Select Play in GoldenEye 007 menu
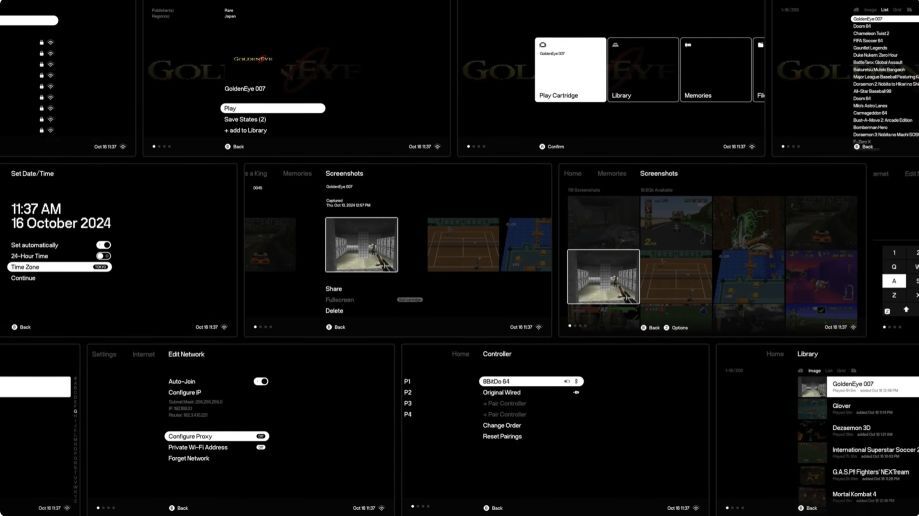 [x=273, y=108]
